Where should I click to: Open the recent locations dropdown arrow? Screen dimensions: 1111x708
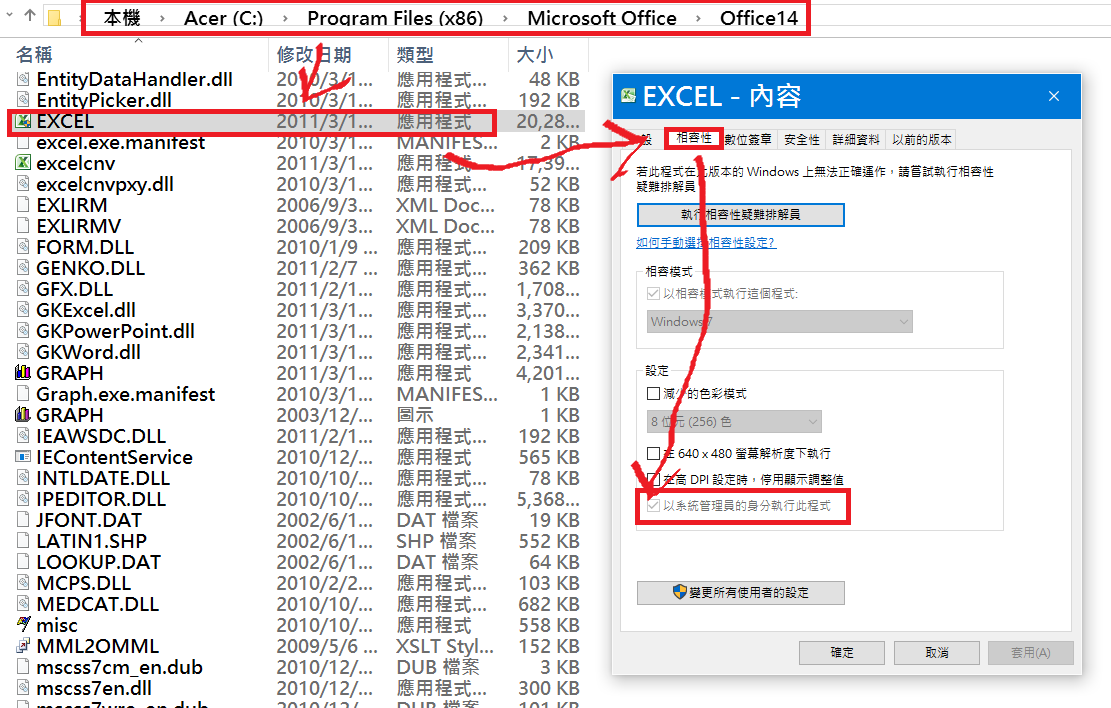tap(9, 14)
